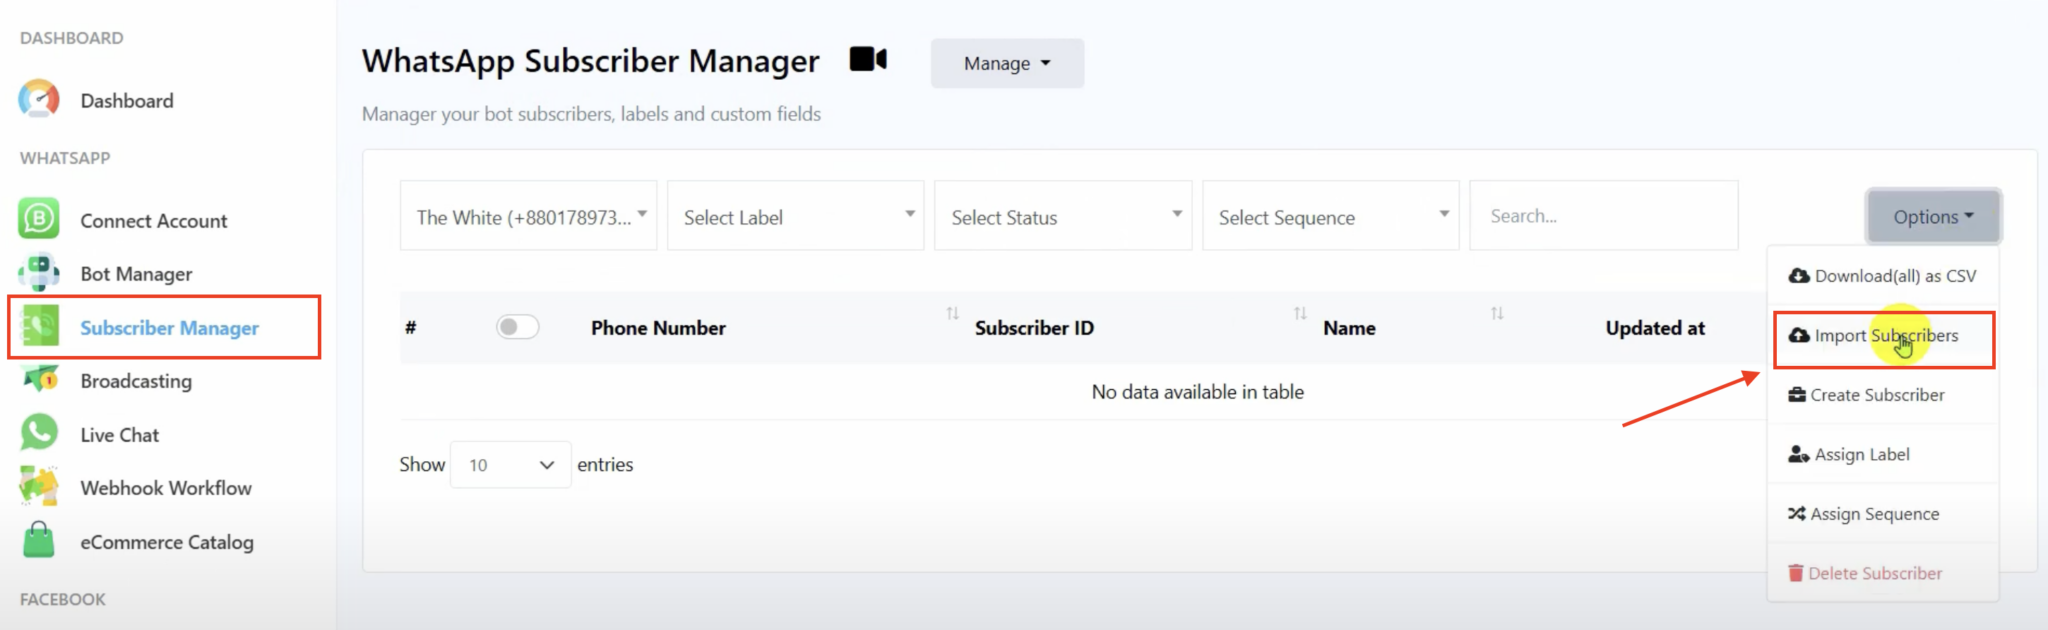Choose Download(all) as CSV option
This screenshot has height=630, width=2048.
pyautogui.click(x=1883, y=276)
